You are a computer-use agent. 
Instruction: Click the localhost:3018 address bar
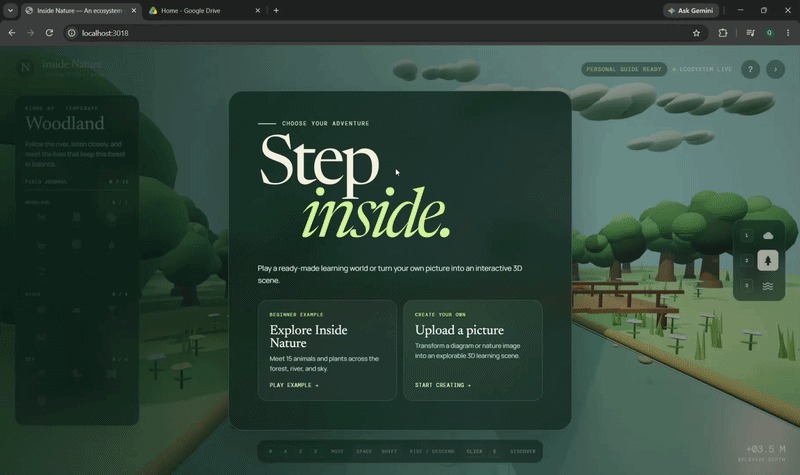tap(386, 33)
